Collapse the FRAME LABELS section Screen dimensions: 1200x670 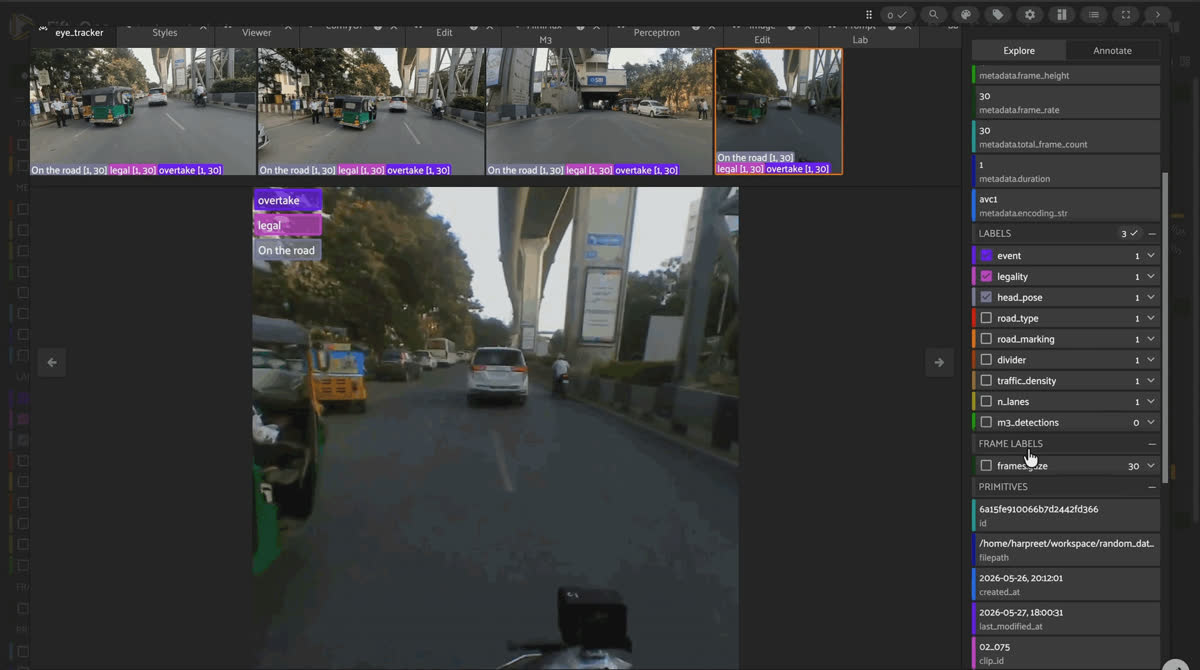tap(1152, 444)
